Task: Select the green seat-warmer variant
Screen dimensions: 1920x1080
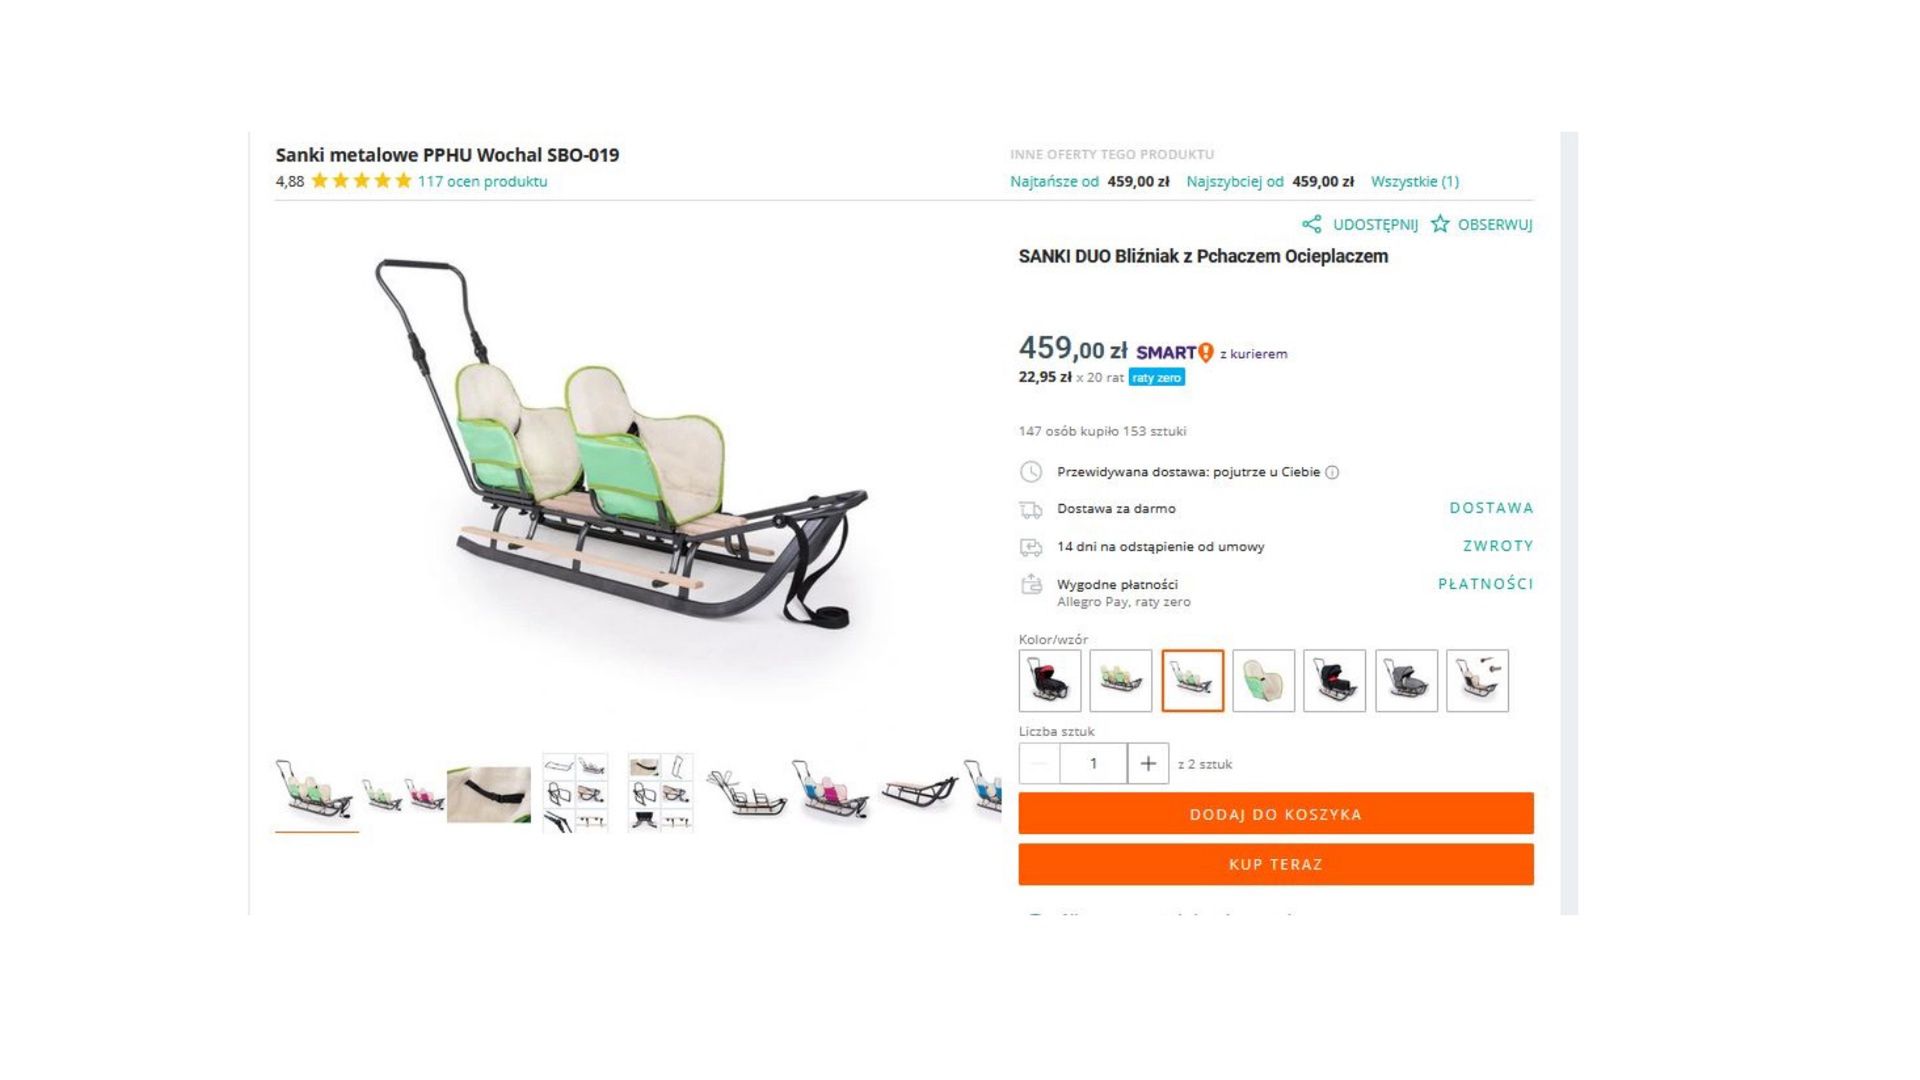Action: [1264, 681]
